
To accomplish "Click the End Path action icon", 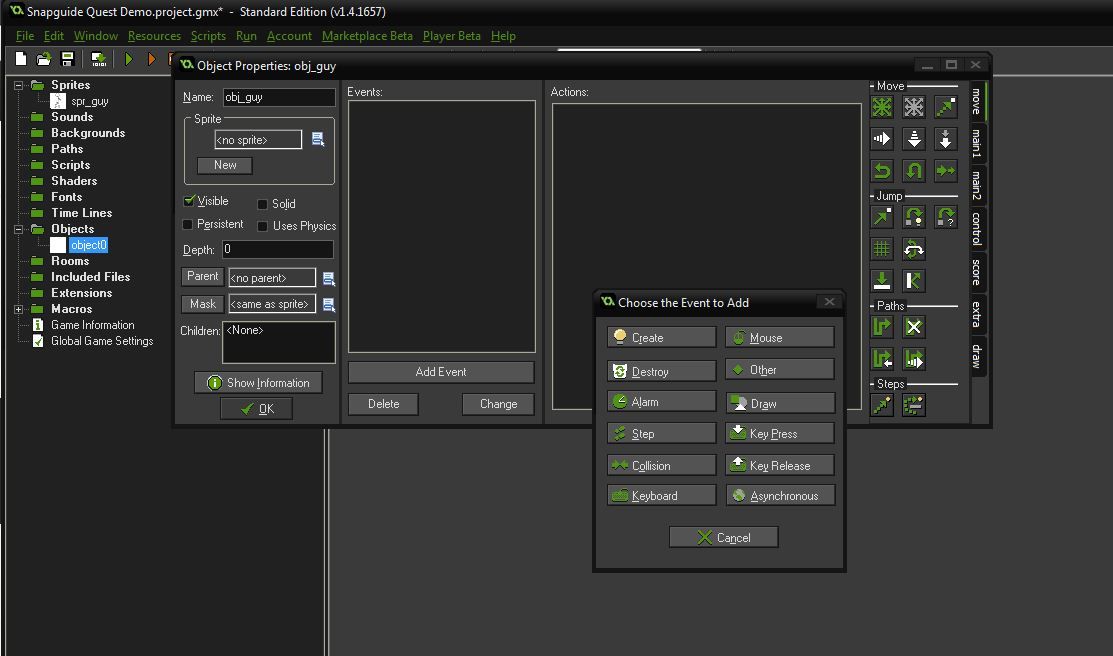I will tap(913, 326).
